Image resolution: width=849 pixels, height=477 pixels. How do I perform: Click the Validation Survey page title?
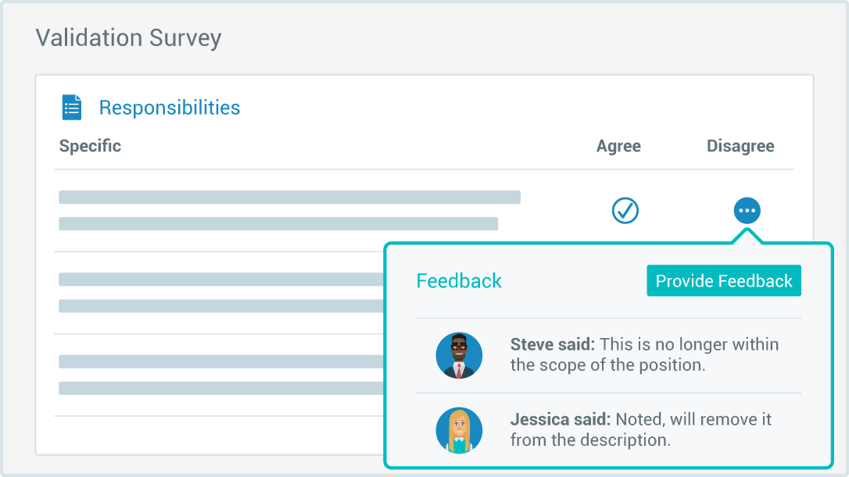tap(128, 38)
